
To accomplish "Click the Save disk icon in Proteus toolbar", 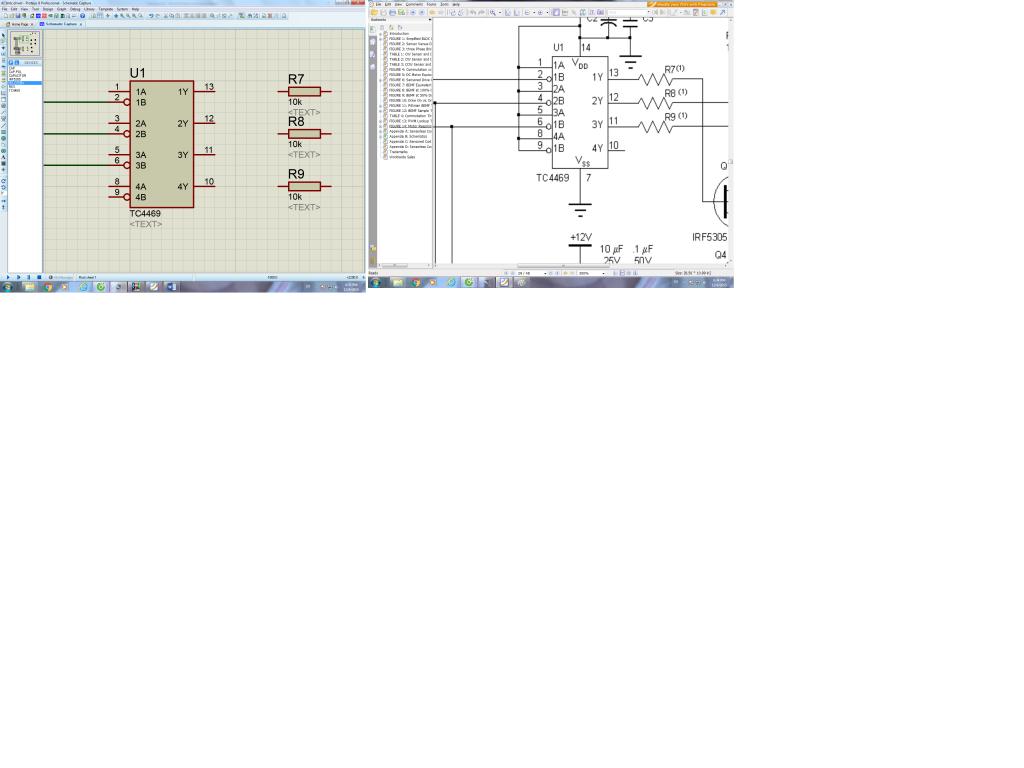I will (18, 16).
